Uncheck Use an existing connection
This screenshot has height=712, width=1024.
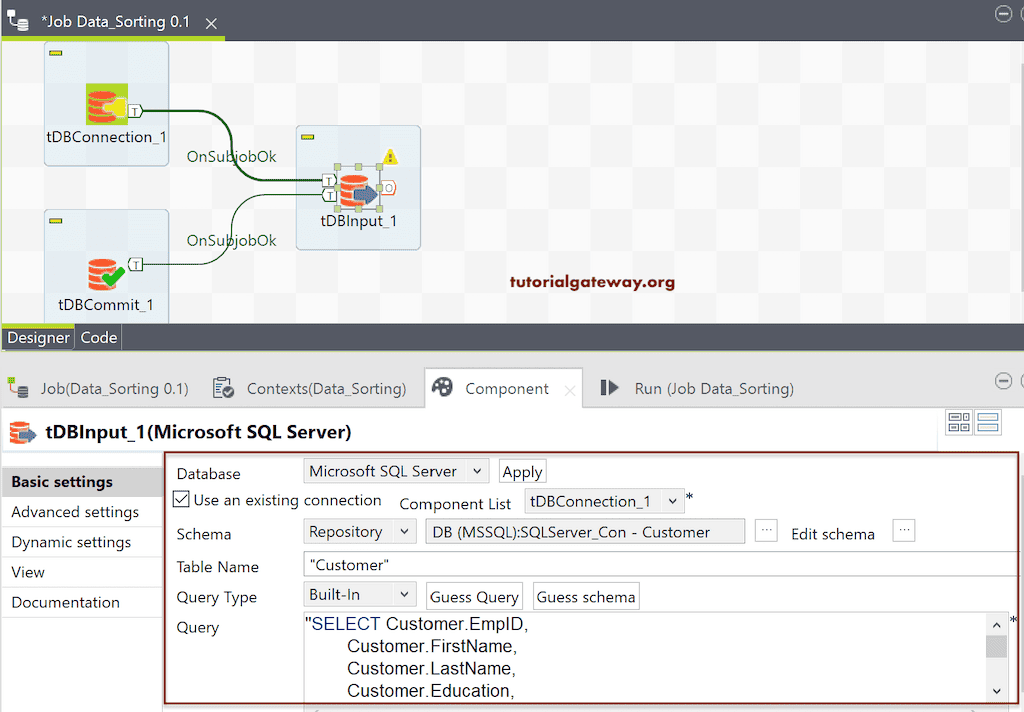pos(182,500)
